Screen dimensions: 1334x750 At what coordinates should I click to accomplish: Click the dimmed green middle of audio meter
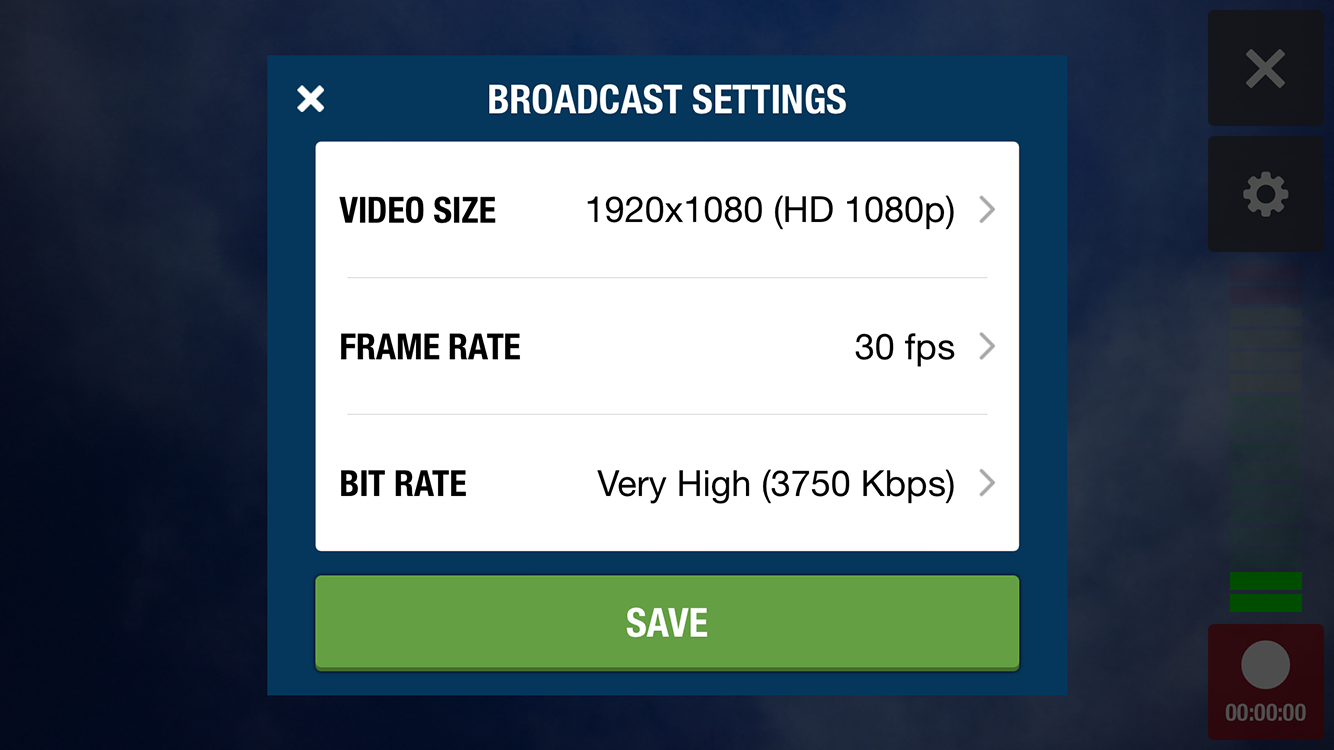(x=1265, y=420)
